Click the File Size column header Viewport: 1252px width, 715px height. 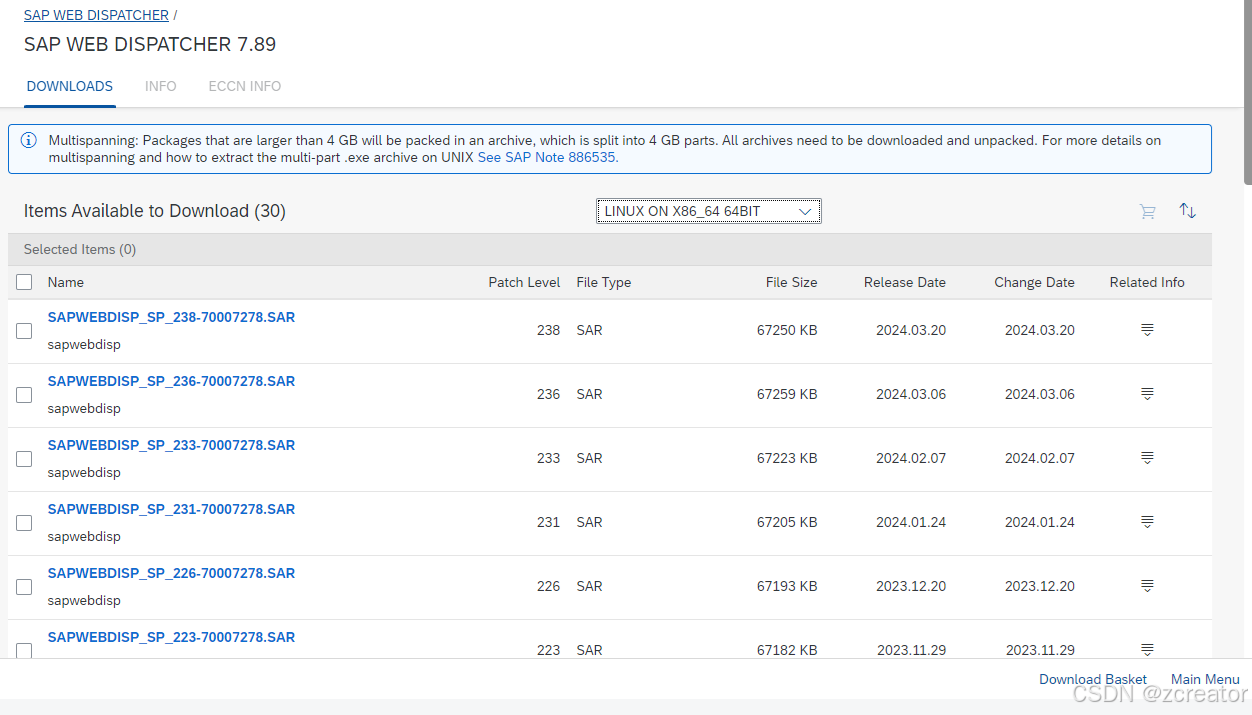pyautogui.click(x=791, y=282)
